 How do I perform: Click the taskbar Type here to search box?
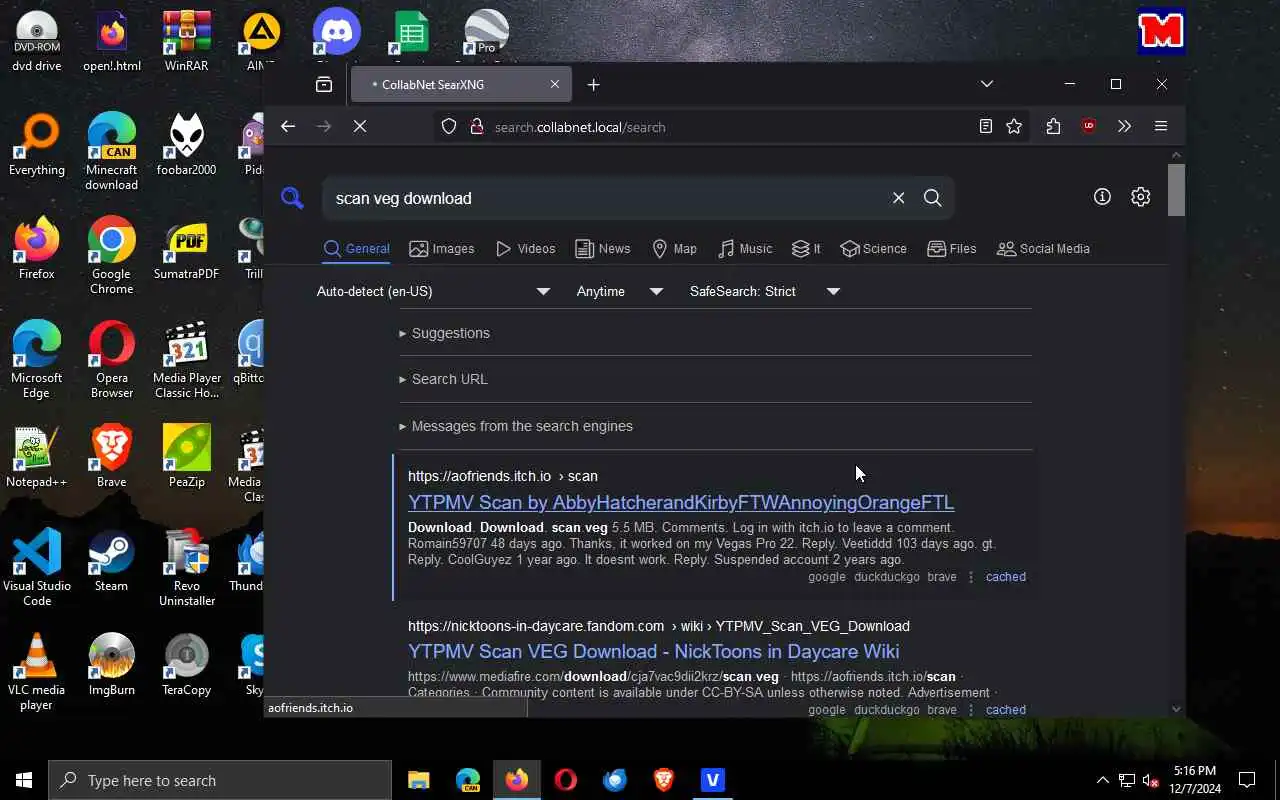[220, 780]
